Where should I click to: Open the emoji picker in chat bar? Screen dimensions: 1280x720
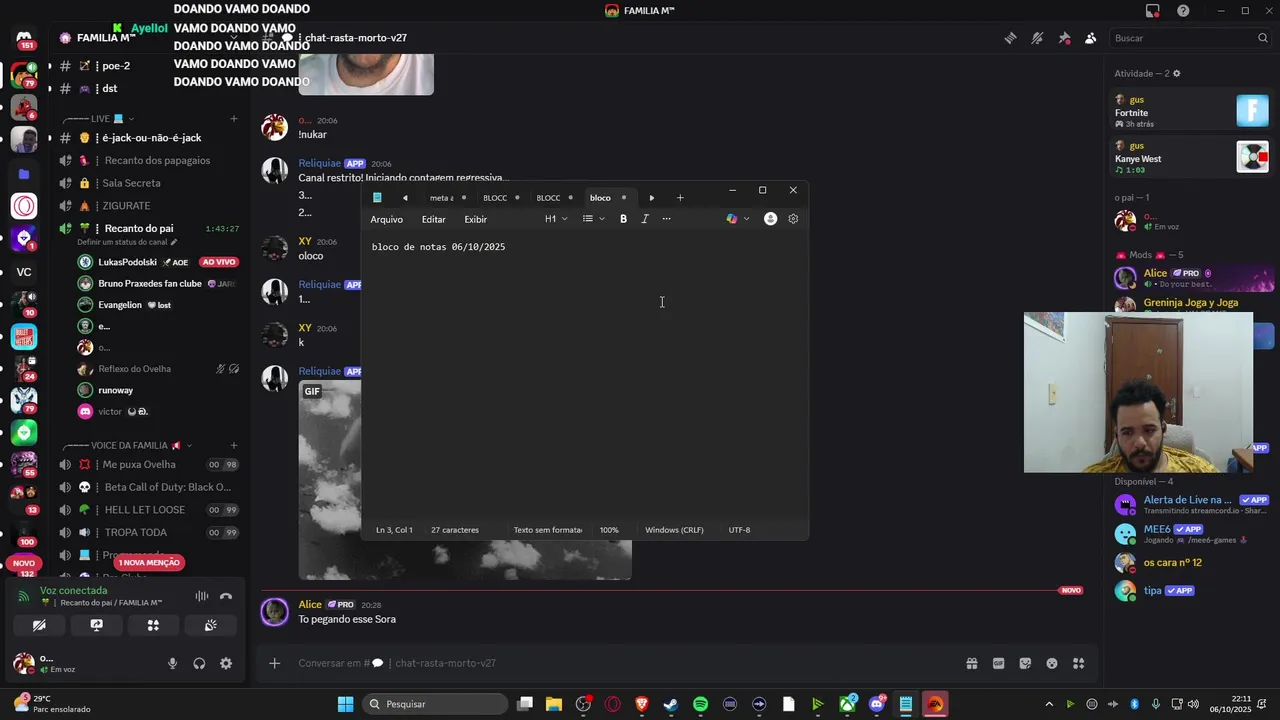tap(1052, 663)
